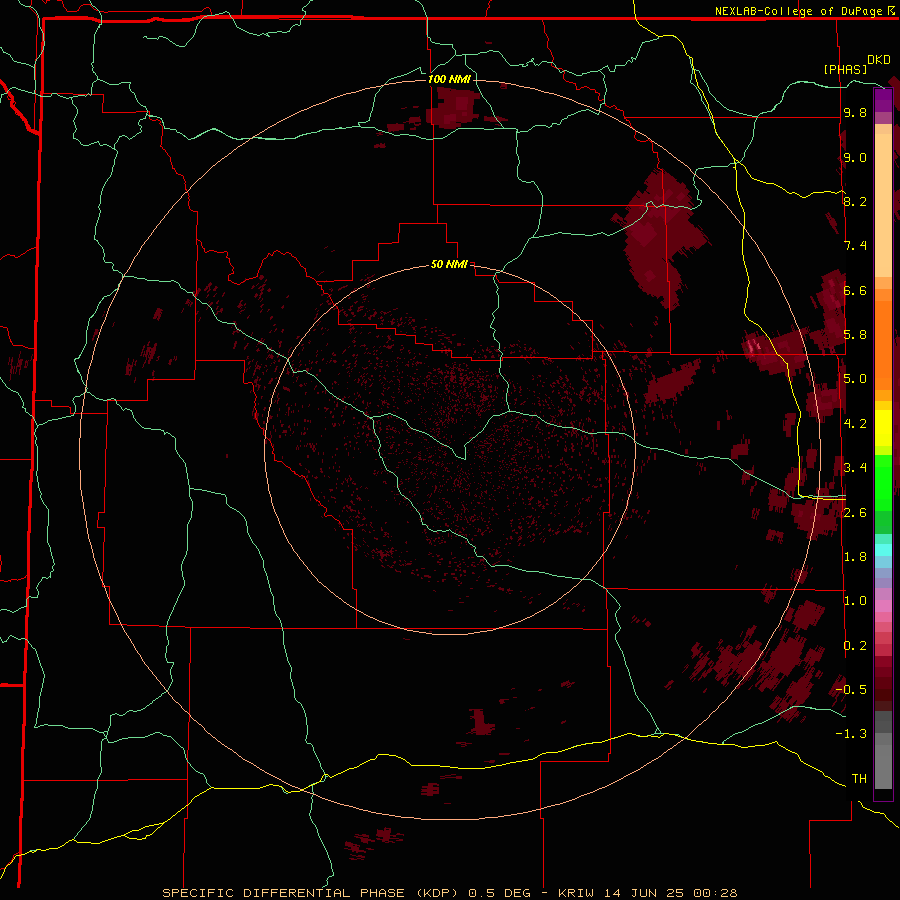Click the [PHAS] legend unit label
Screen dimensions: 900x900
pos(845,69)
